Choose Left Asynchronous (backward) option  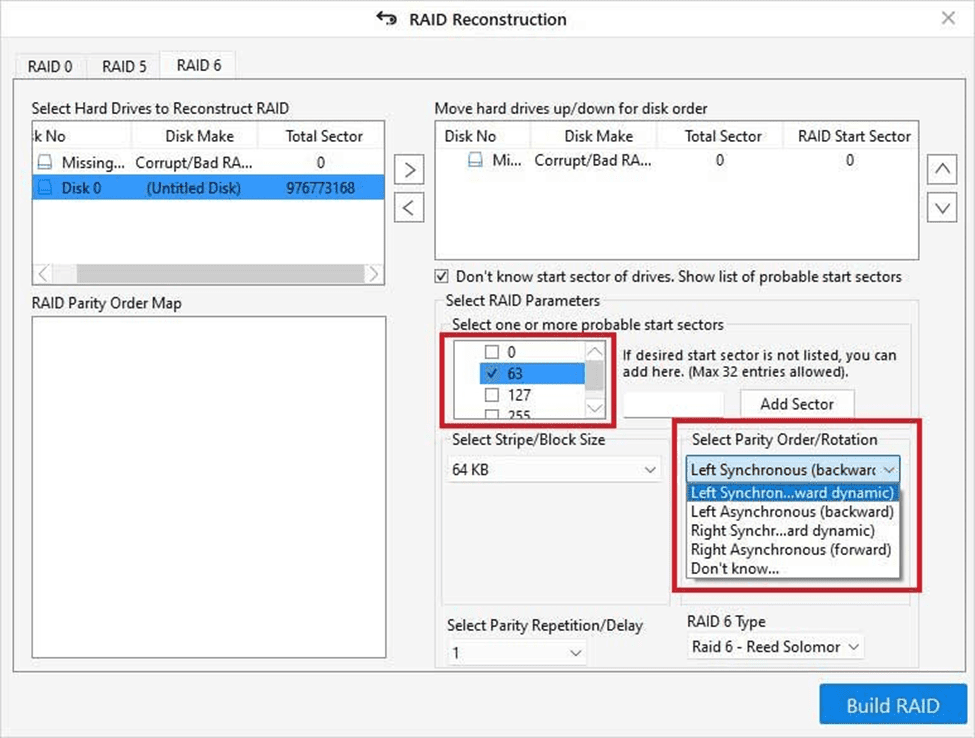(x=793, y=512)
